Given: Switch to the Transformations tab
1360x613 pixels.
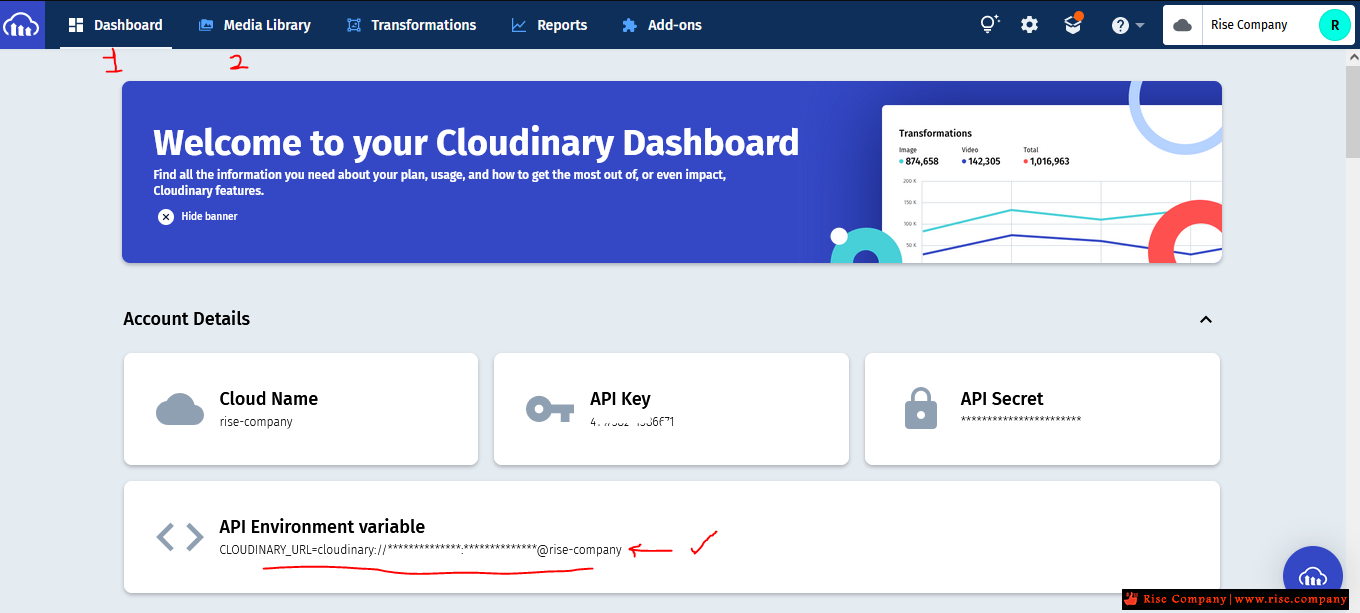Looking at the screenshot, I should [x=411, y=25].
